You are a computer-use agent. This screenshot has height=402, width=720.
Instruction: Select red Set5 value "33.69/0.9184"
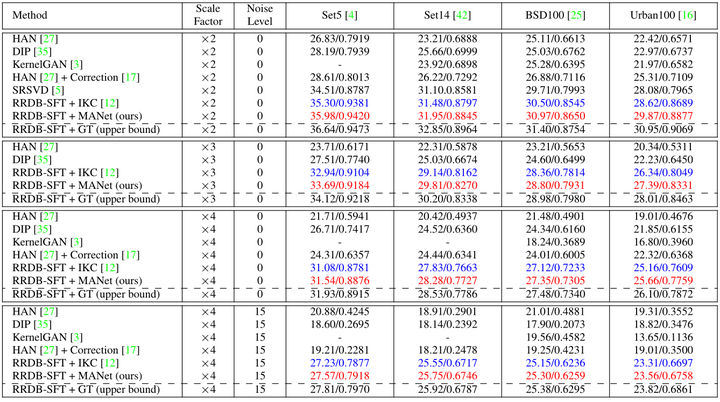coord(340,186)
